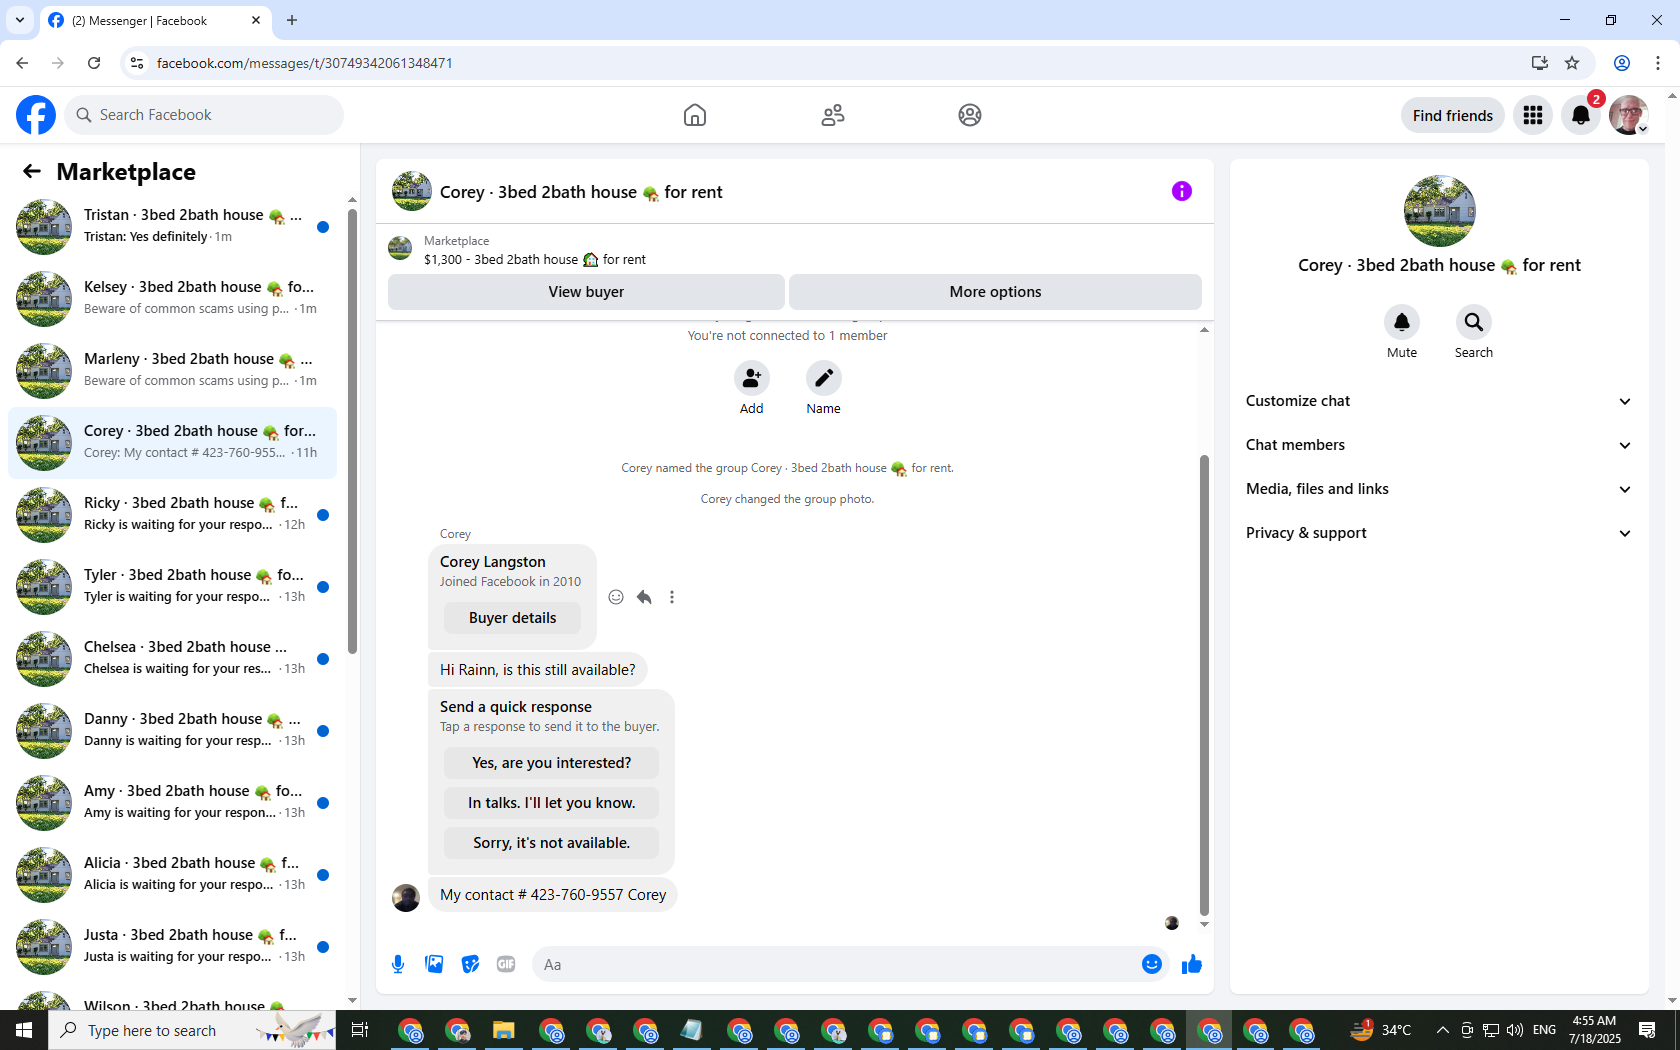Screen dimensions: 1680x1050
Task: Open the Groups icon in top navigation
Action: (x=970, y=115)
